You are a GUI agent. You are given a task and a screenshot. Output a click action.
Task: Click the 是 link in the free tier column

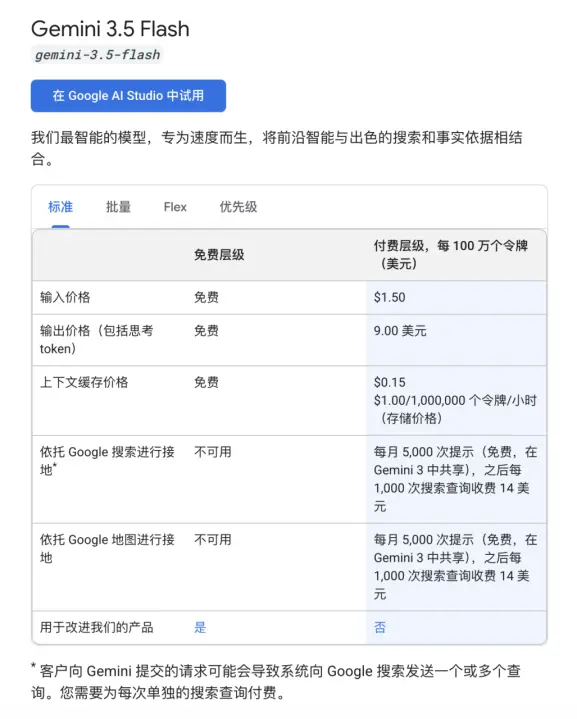[200, 627]
